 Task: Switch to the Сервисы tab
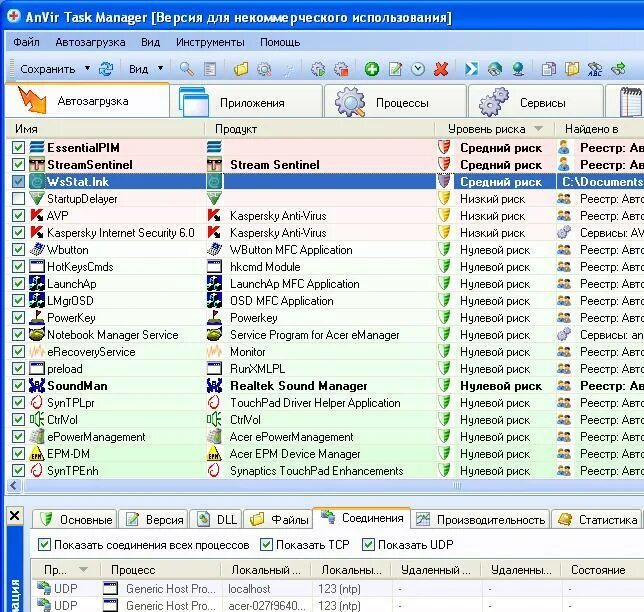[x=536, y=102]
